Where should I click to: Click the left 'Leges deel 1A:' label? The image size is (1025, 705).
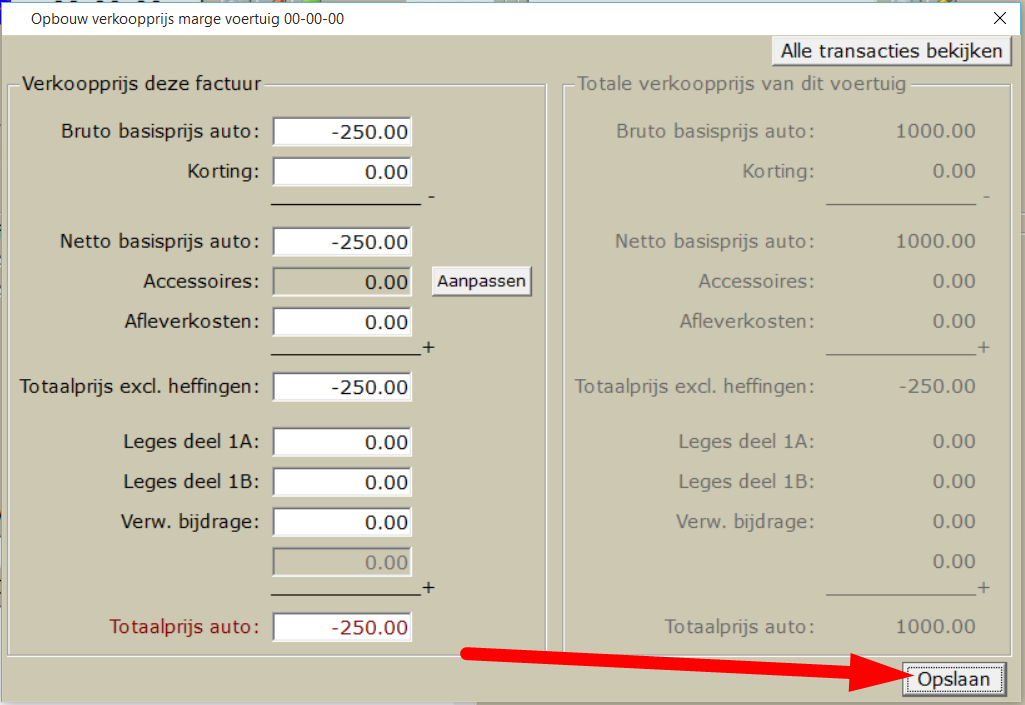192,441
